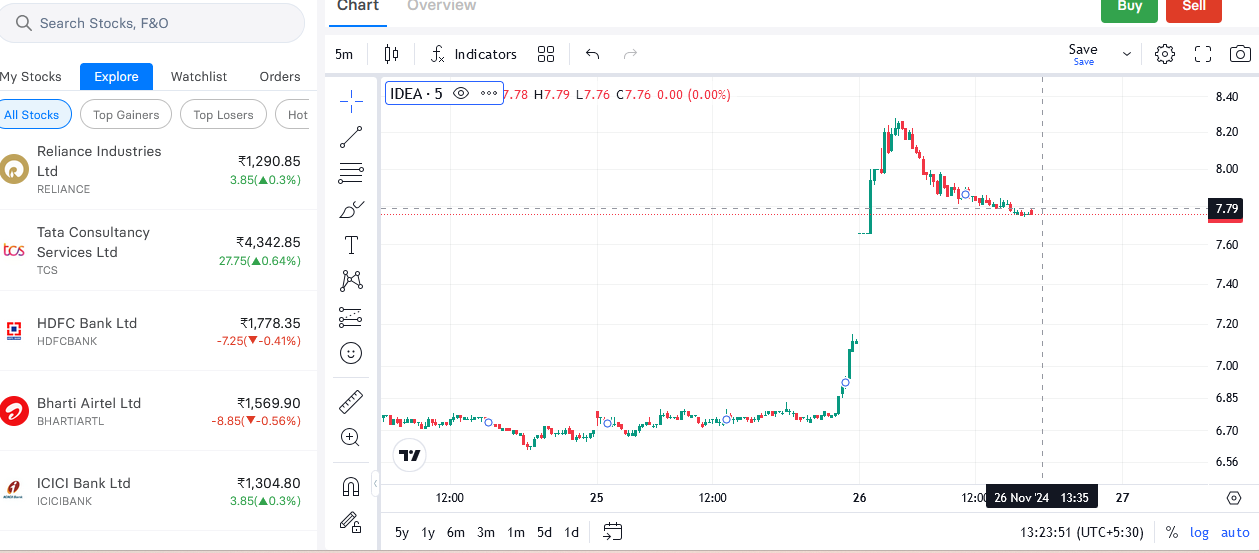Open the Watchlist tab
The image size is (1259, 553).
pyautogui.click(x=199, y=76)
